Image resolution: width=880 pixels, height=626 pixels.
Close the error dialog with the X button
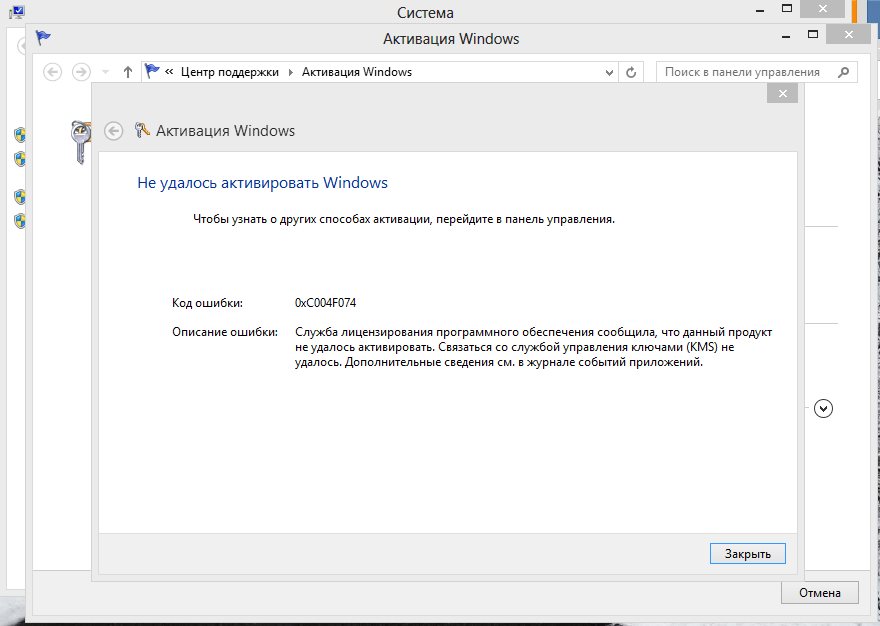click(782, 93)
